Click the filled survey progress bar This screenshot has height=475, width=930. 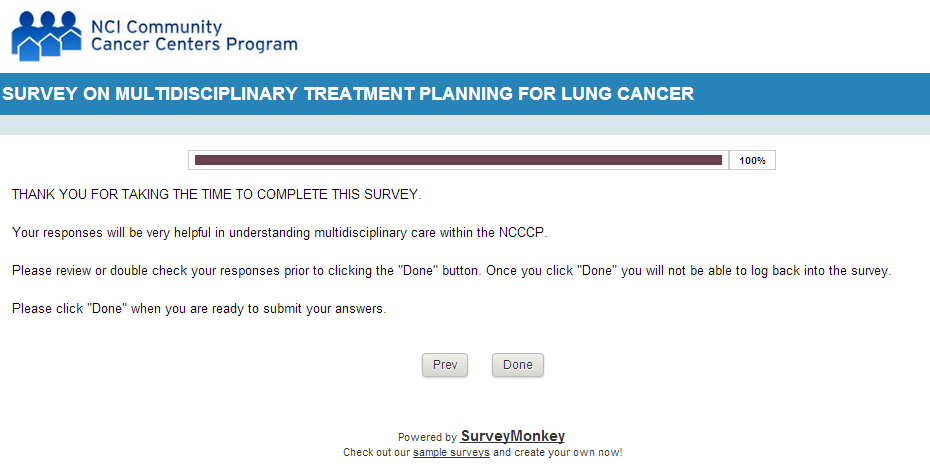coord(458,160)
